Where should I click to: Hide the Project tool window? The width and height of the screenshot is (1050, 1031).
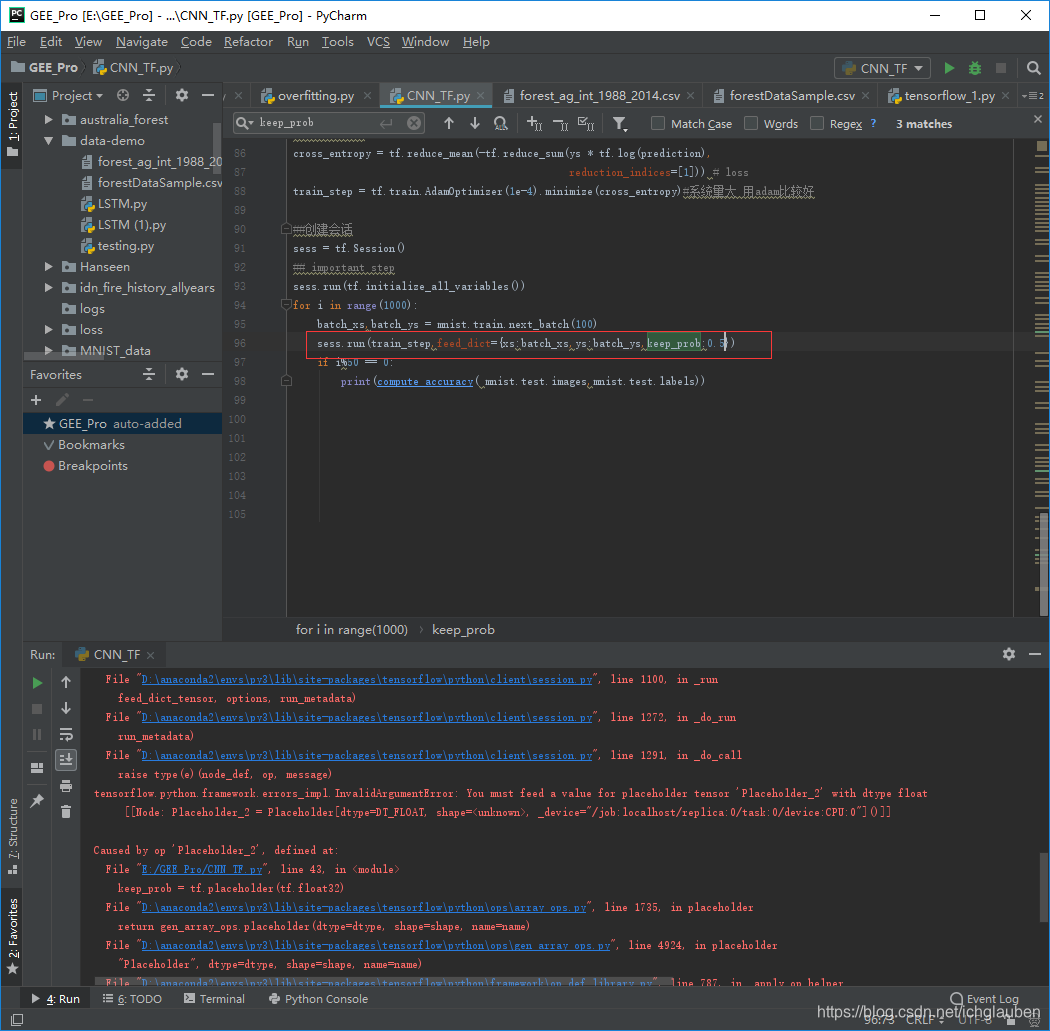point(208,95)
